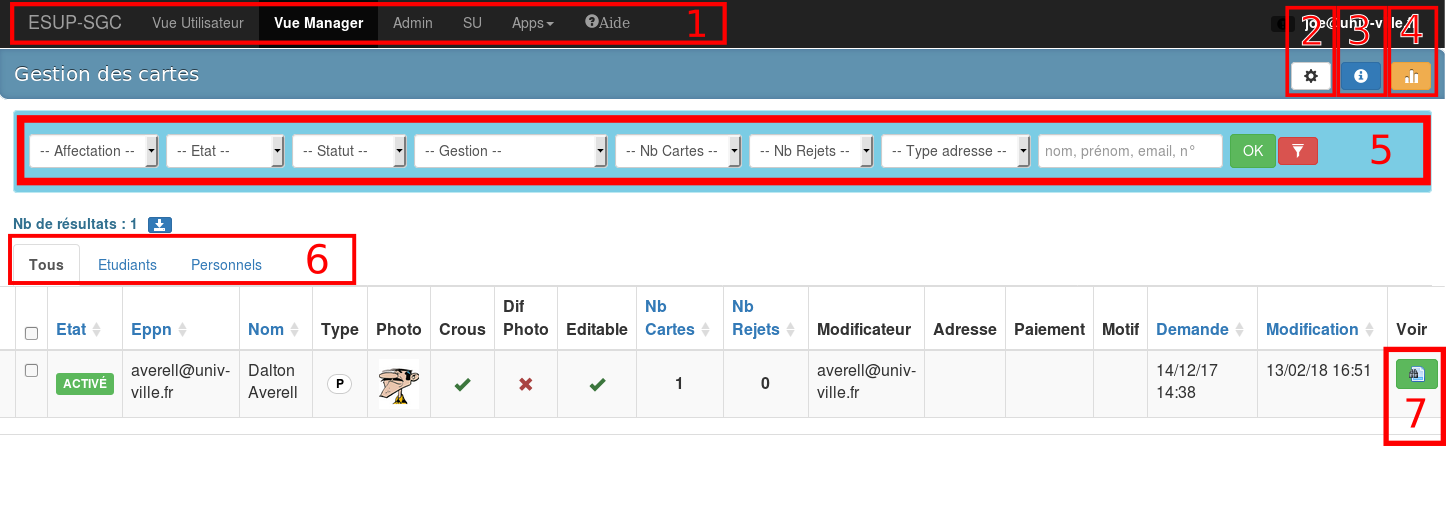Open the Etat dropdown filter
1446x523 pixels.
point(225,151)
